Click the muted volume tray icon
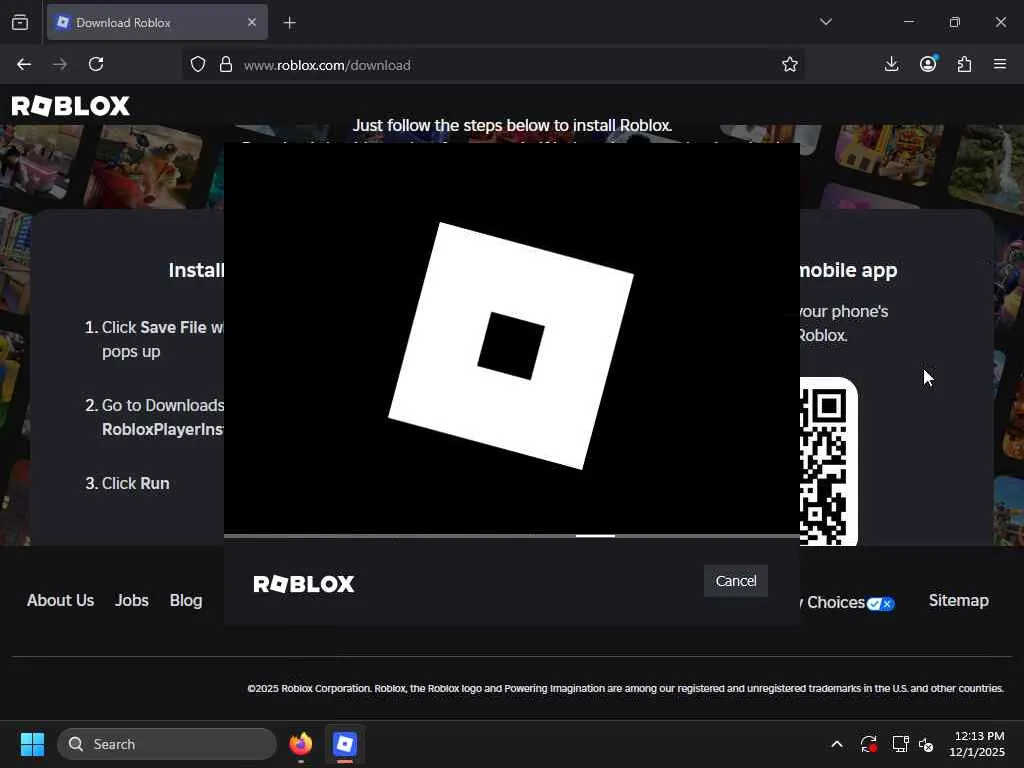The image size is (1024, 768). [926, 744]
